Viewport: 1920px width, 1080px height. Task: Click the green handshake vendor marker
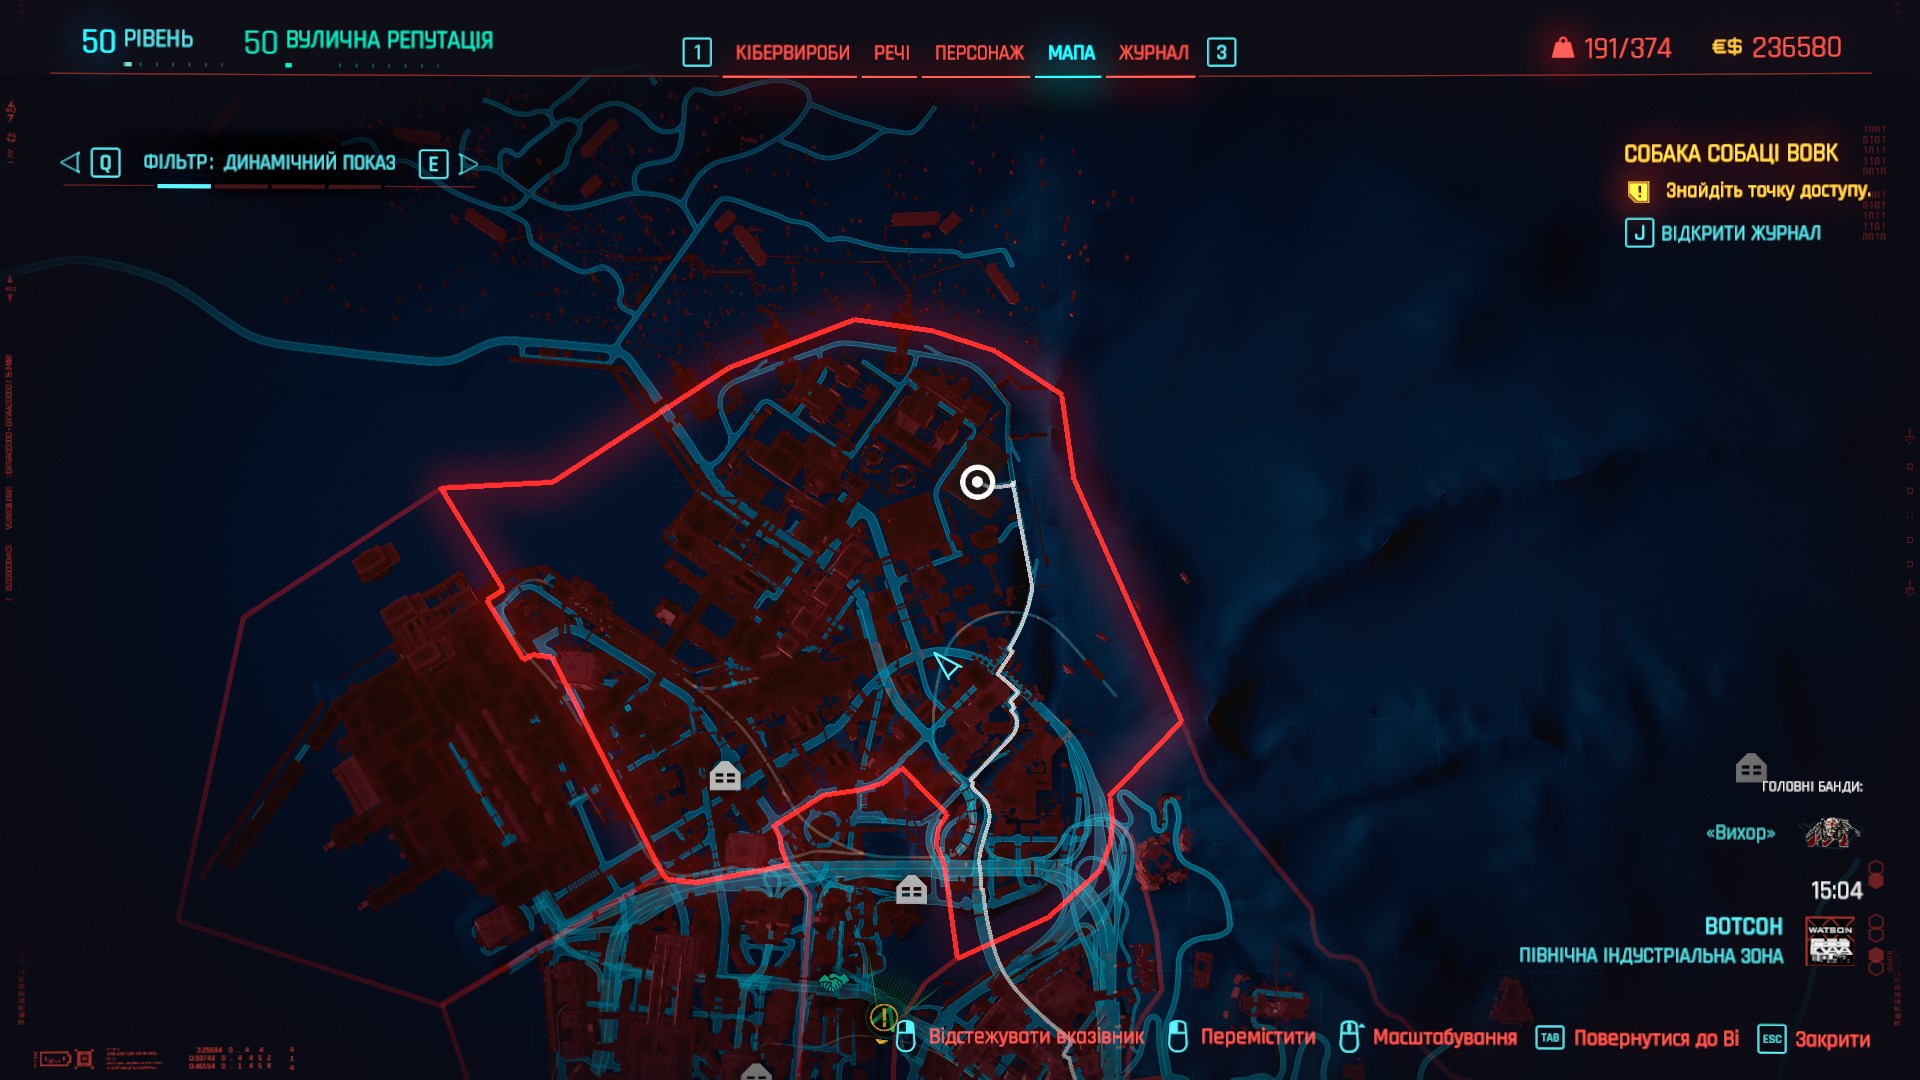pyautogui.click(x=832, y=983)
